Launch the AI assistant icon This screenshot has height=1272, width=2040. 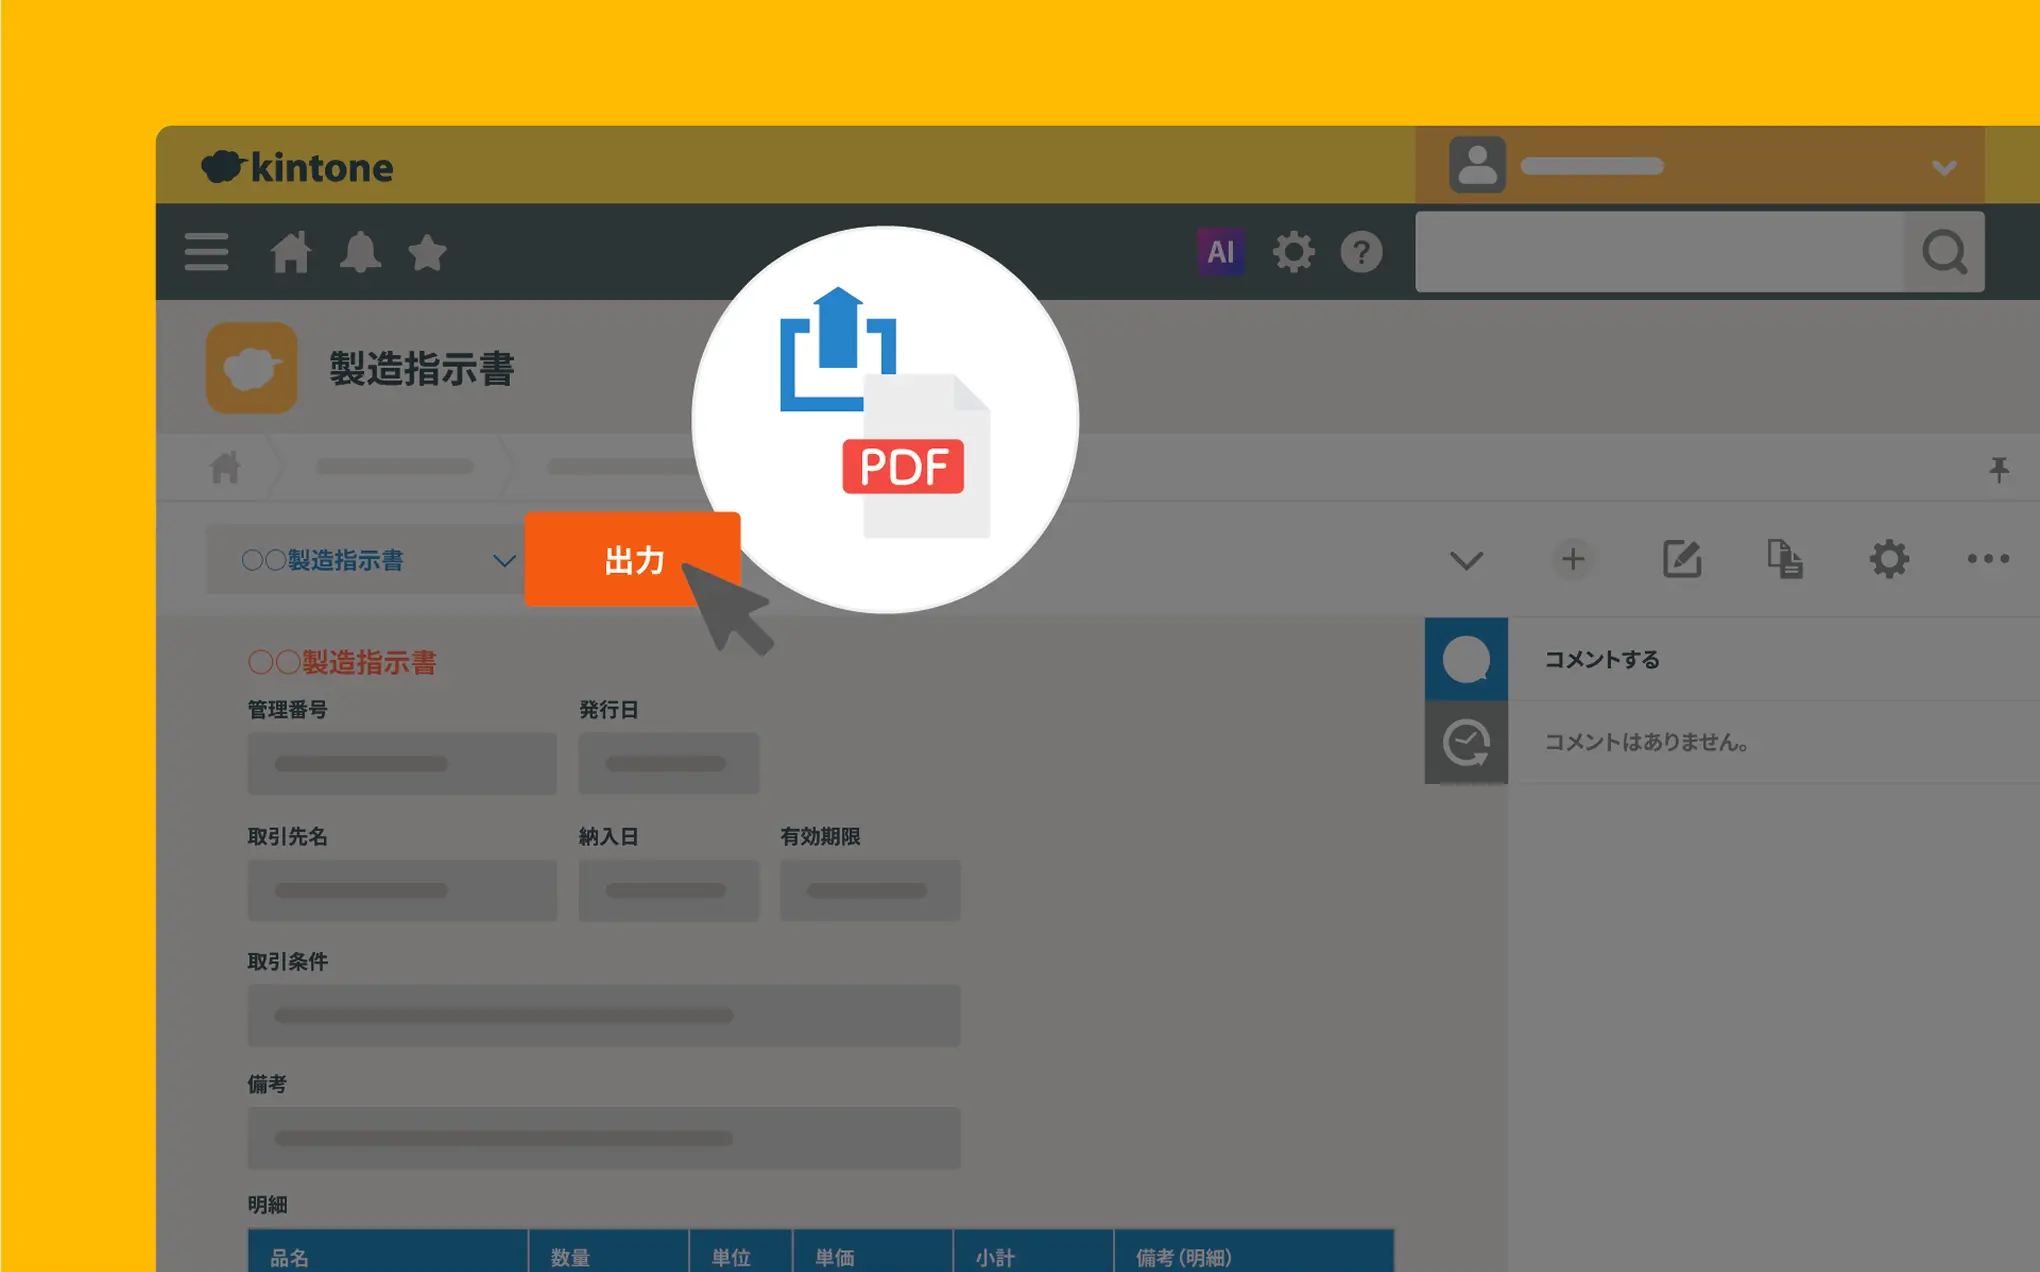coord(1220,252)
